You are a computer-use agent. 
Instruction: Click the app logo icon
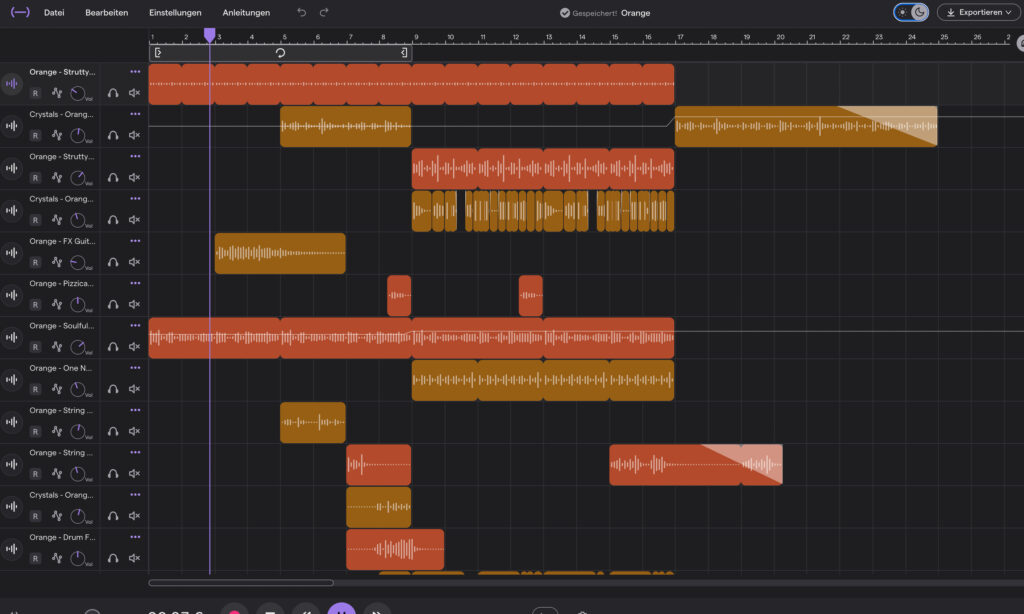pos(20,12)
